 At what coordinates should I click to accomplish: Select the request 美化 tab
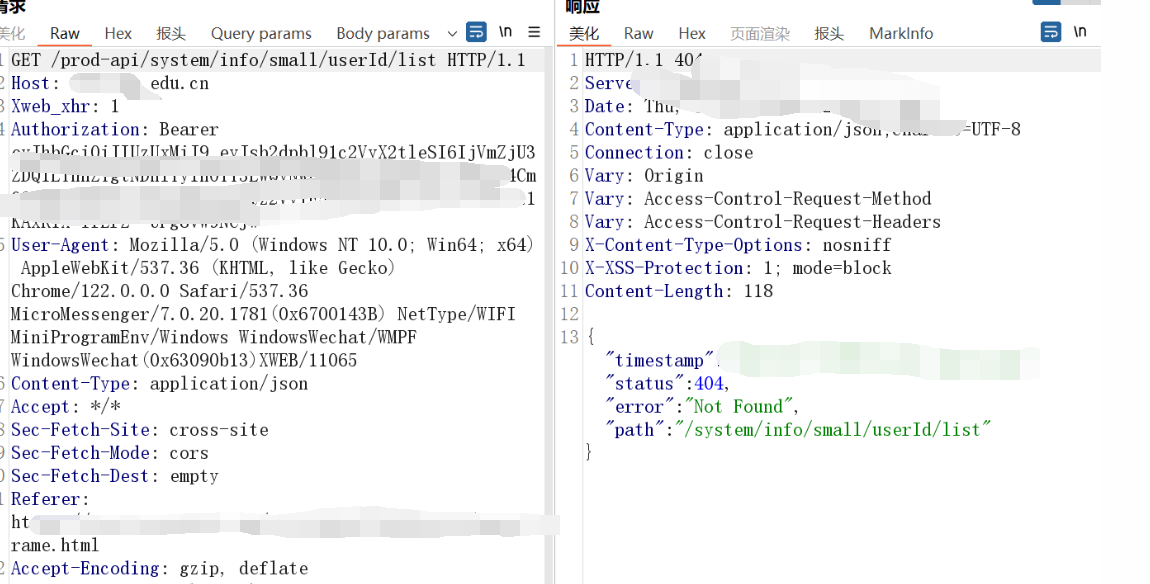coord(13,33)
